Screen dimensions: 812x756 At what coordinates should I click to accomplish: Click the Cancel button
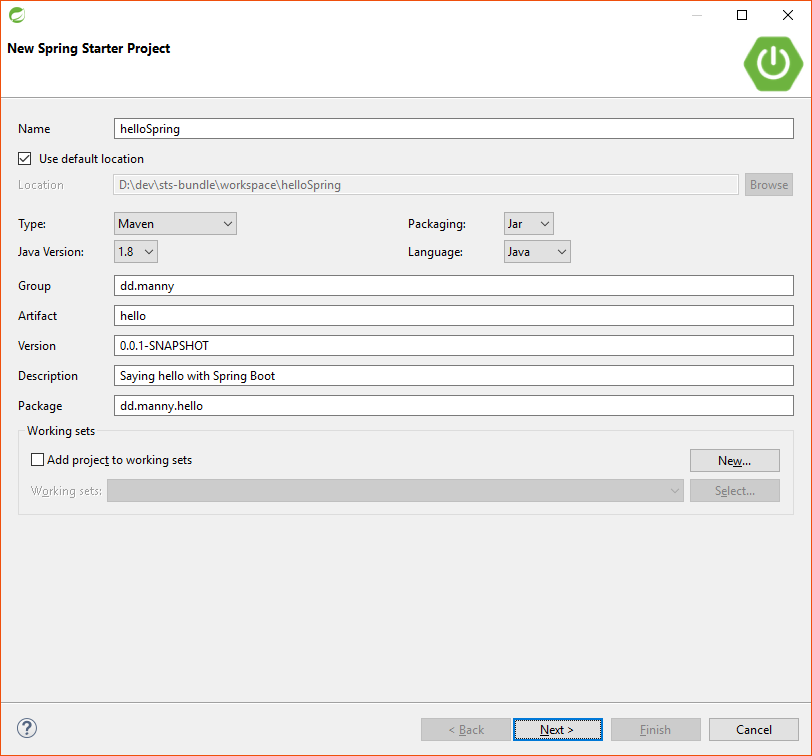pyautogui.click(x=753, y=730)
